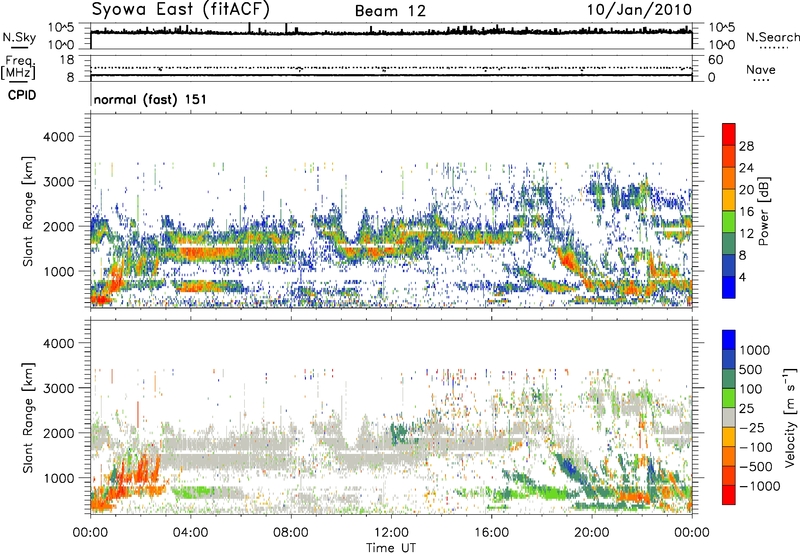The image size is (800, 554).
Task: Pick the yellow segment of the power colorbar
Action: (729, 200)
